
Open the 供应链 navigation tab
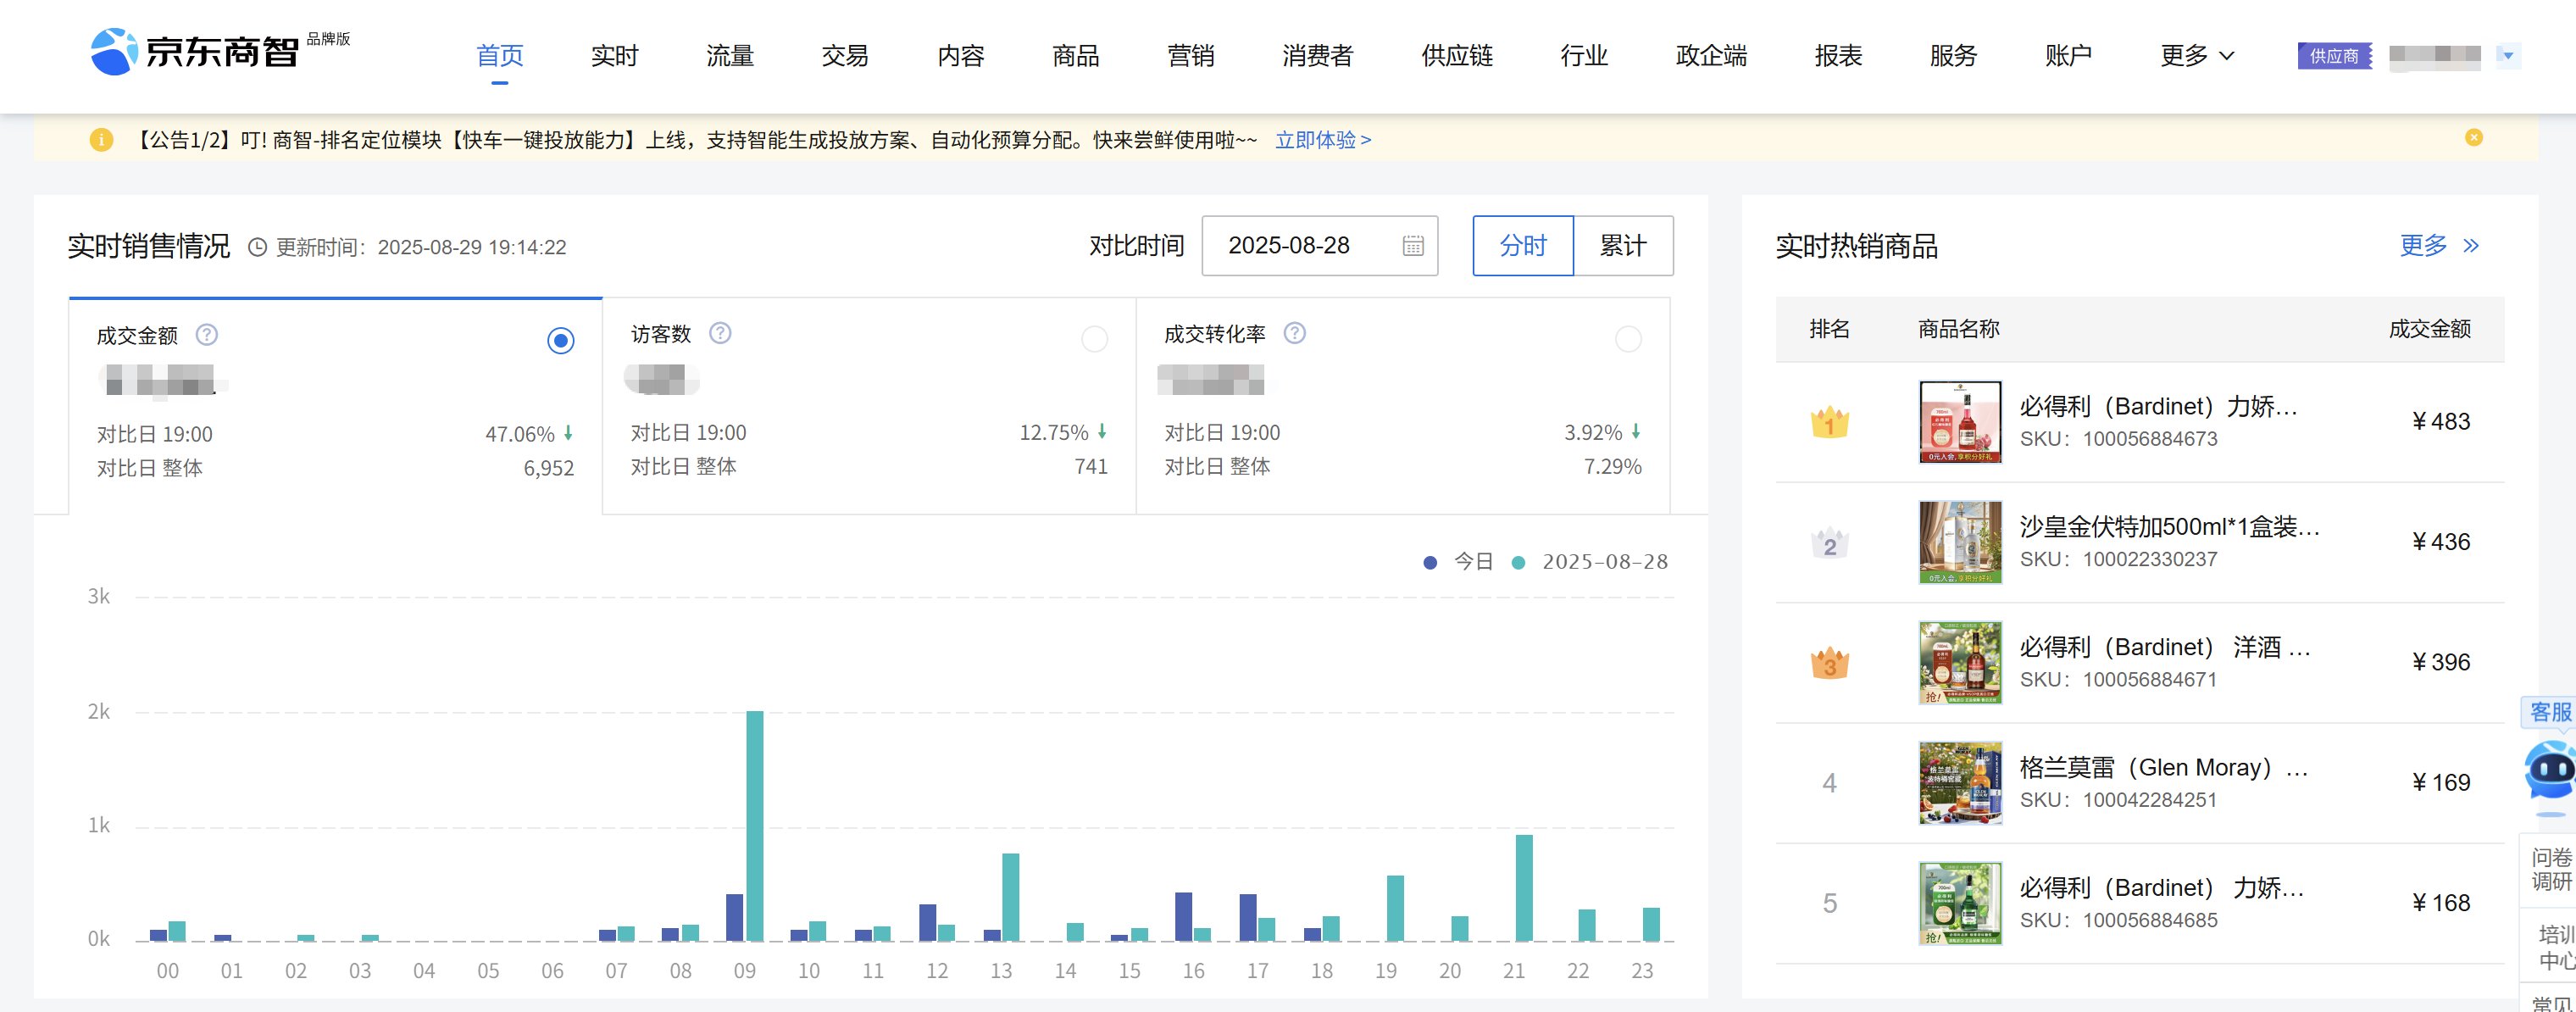(x=1457, y=56)
